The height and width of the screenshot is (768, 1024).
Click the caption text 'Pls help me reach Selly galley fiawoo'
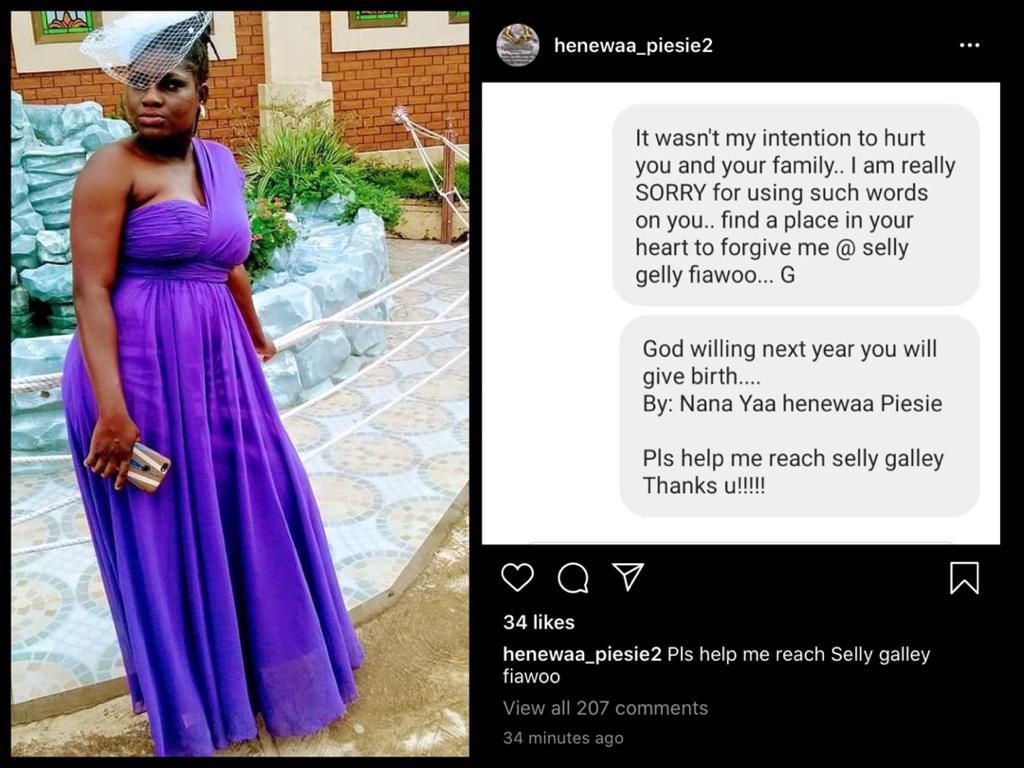tap(798, 655)
